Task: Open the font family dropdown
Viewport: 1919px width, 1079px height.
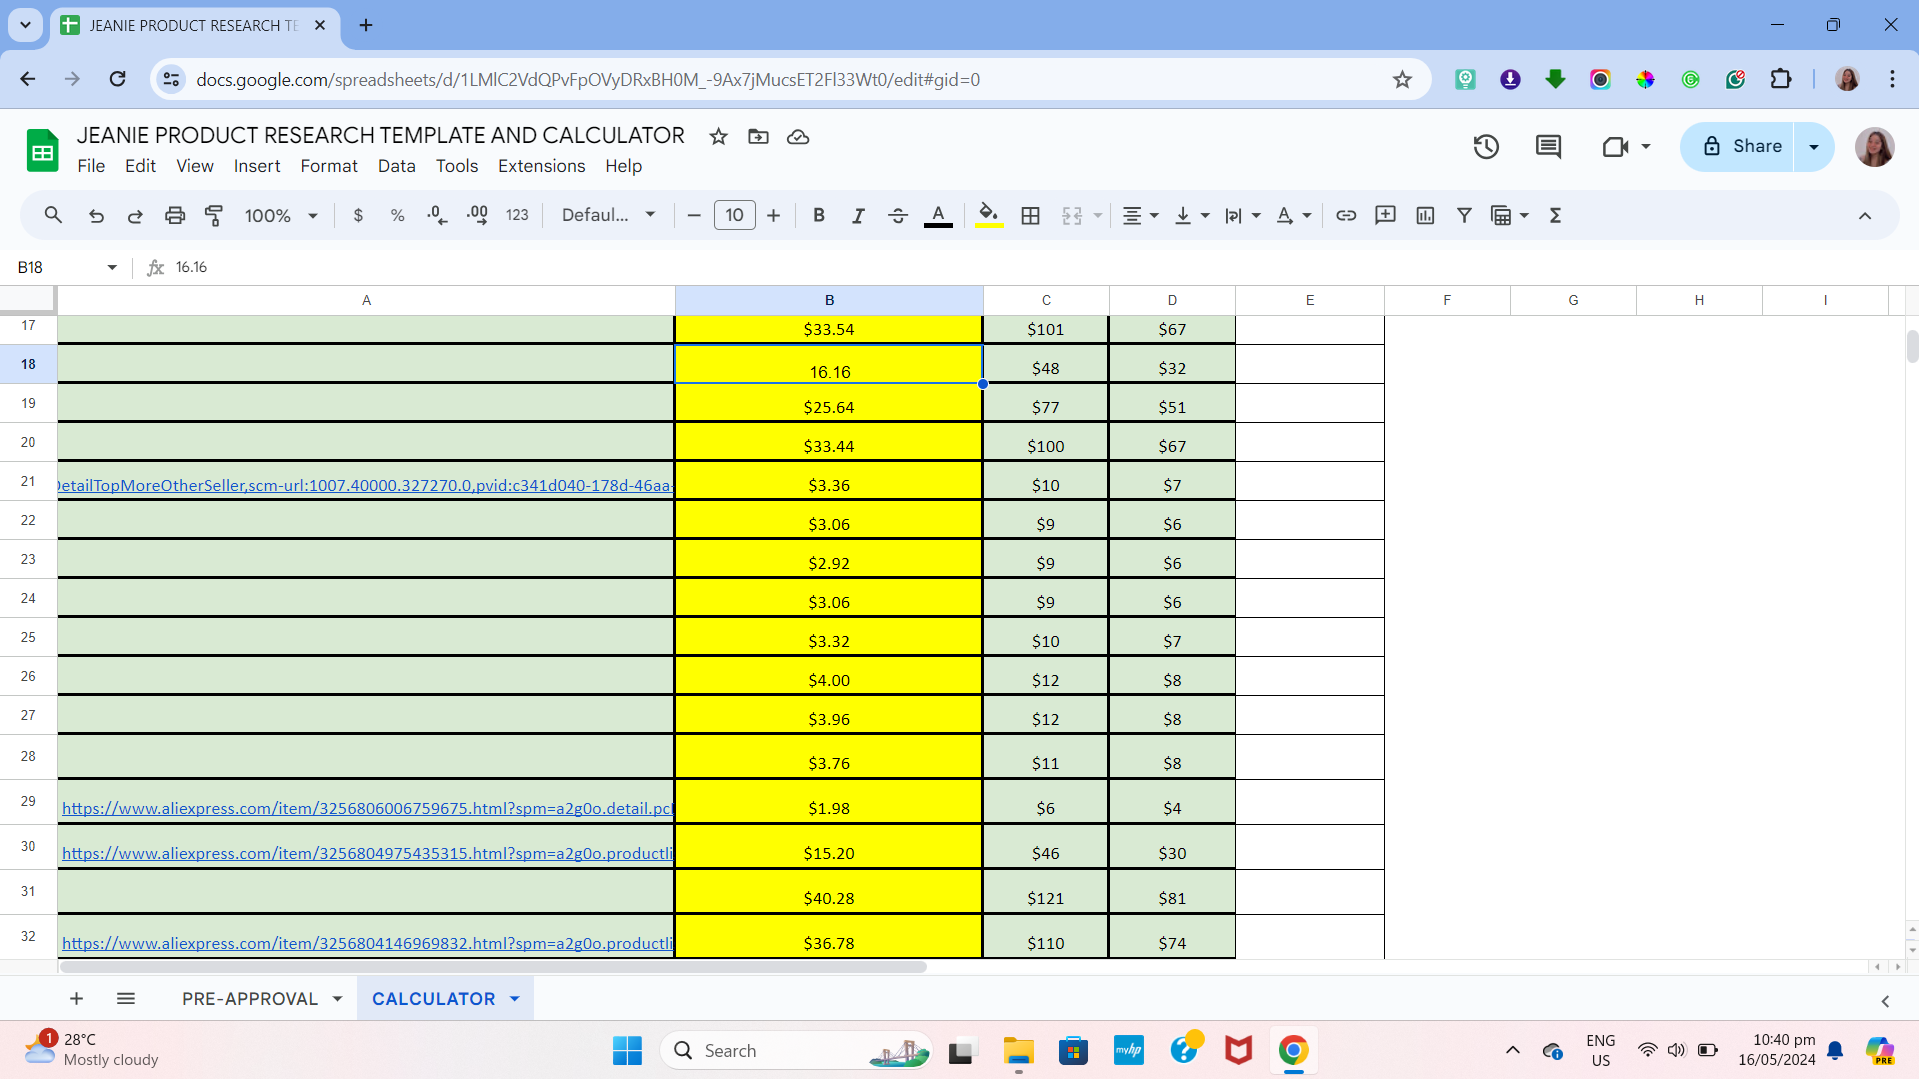Action: pos(608,215)
